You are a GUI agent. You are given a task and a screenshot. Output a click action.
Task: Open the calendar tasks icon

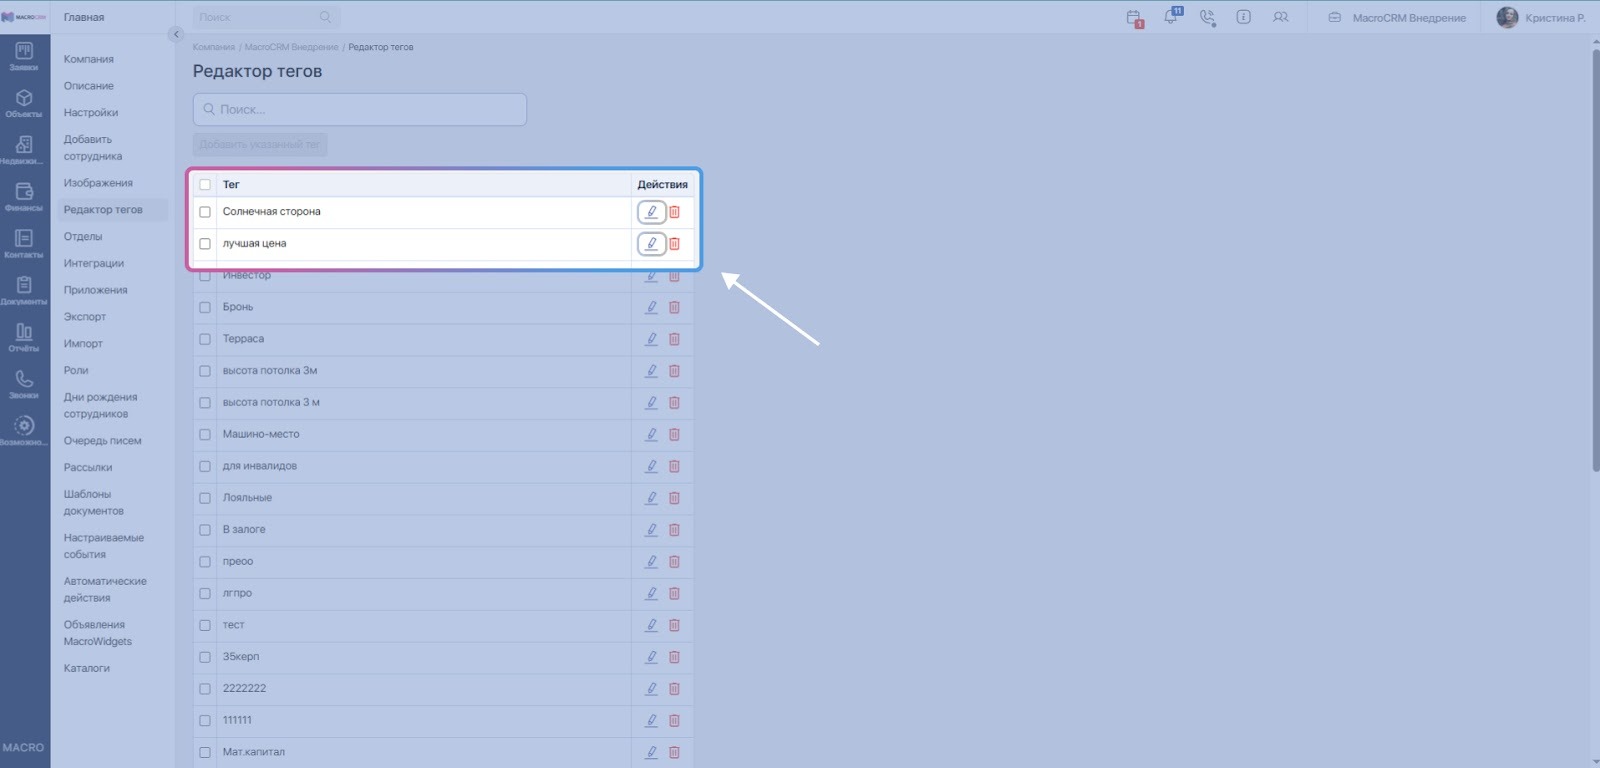(x=1133, y=18)
